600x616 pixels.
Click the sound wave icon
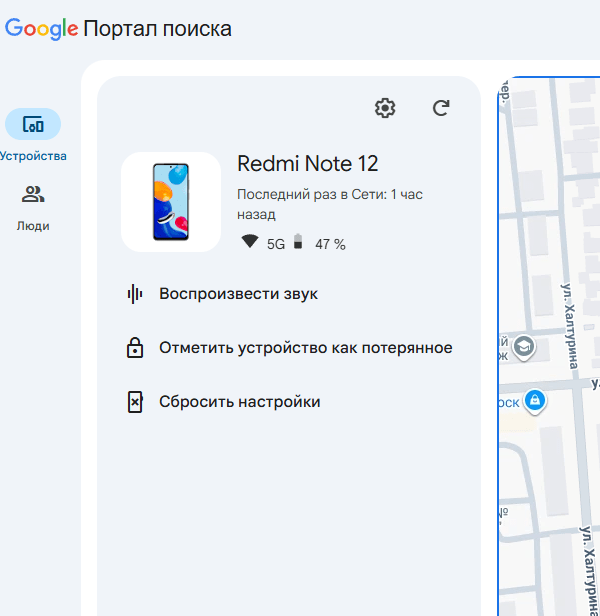(135, 294)
